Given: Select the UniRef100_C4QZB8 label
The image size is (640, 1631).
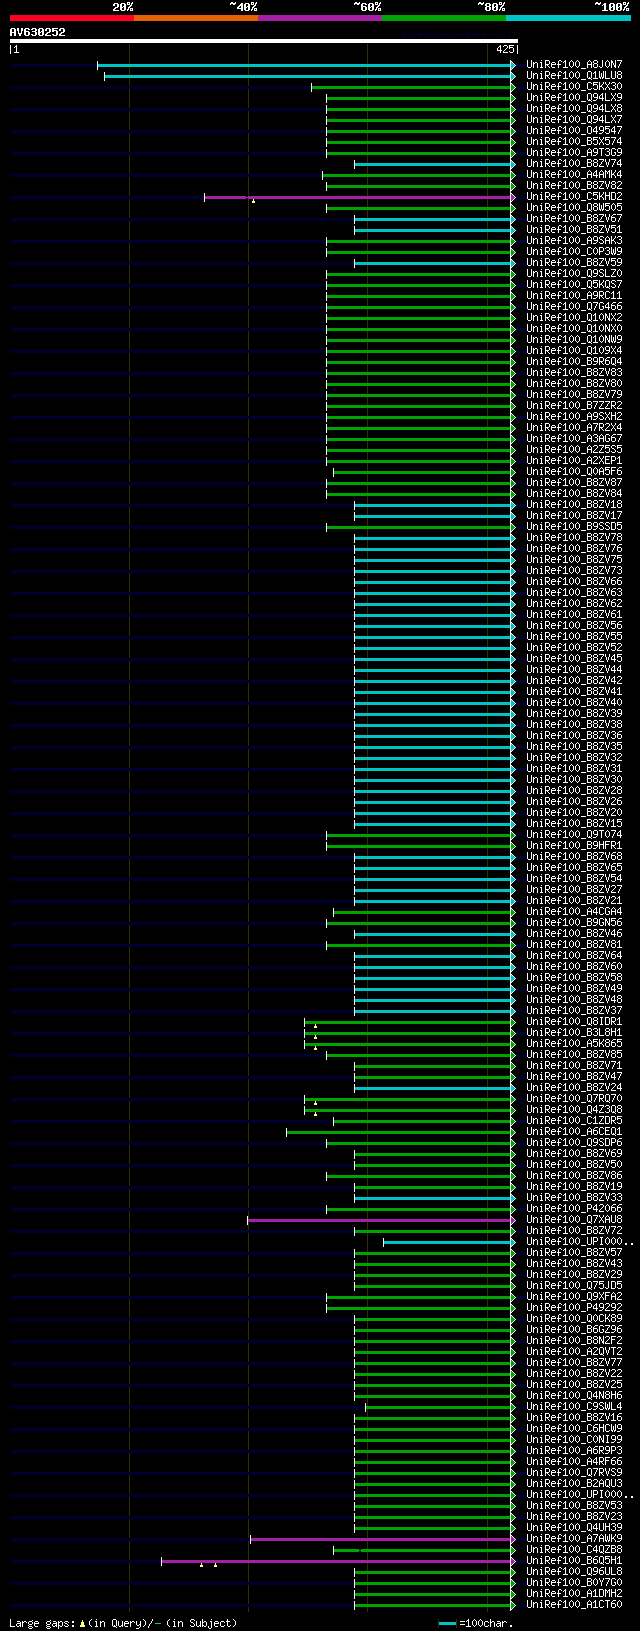Looking at the screenshot, I should pos(574,1550).
